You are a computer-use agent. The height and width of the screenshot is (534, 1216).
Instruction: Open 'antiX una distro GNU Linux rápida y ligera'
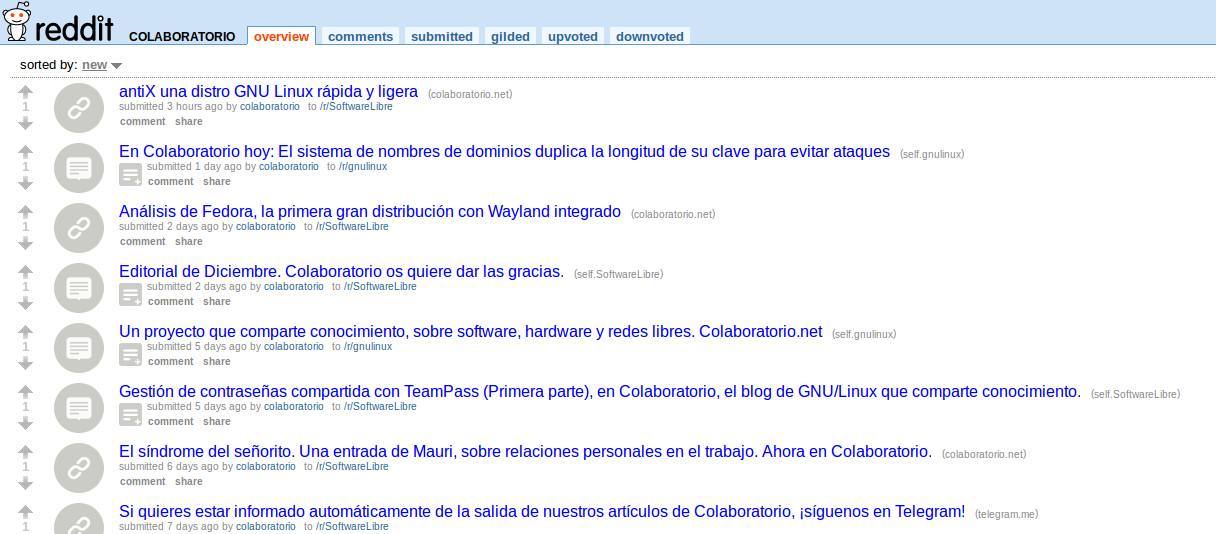(268, 92)
